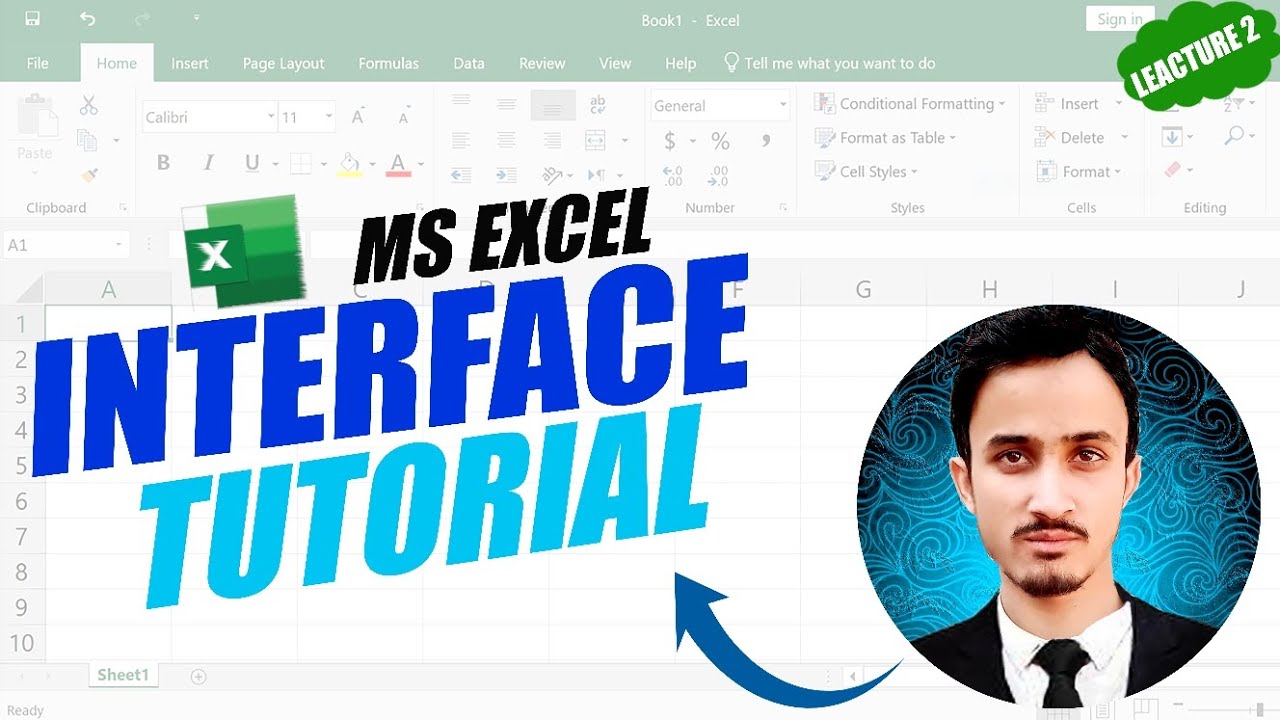Click the Copy icon in Clipboard group

click(x=87, y=140)
